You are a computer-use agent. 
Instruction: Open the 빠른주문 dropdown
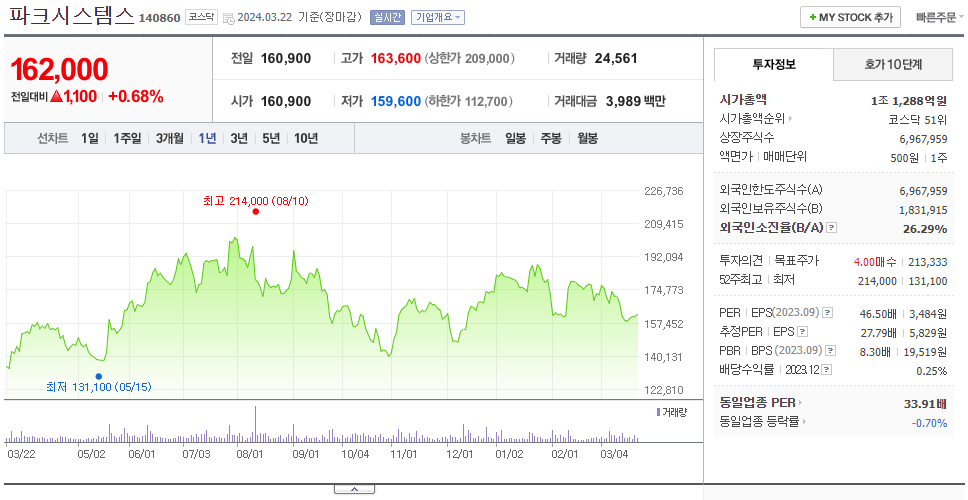coord(940,17)
